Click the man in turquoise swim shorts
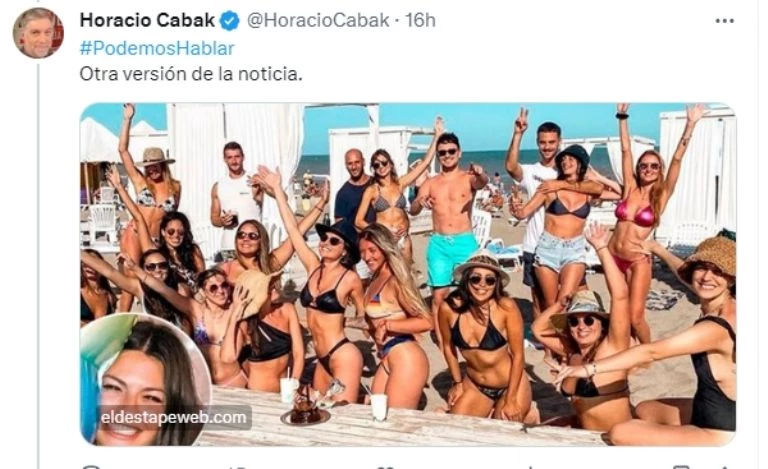Screen dimensions: 768x469 448,215
